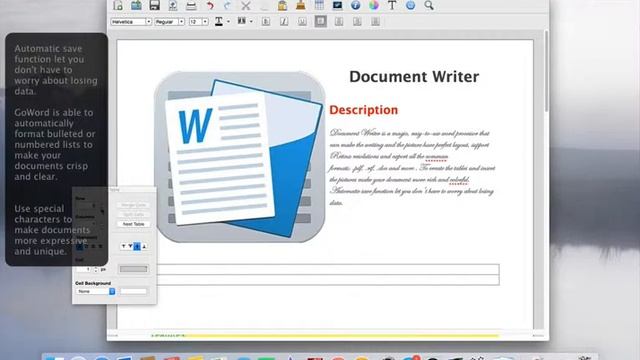Open the Regular font style dropdown
The image size is (640, 360).
pyautogui.click(x=169, y=22)
